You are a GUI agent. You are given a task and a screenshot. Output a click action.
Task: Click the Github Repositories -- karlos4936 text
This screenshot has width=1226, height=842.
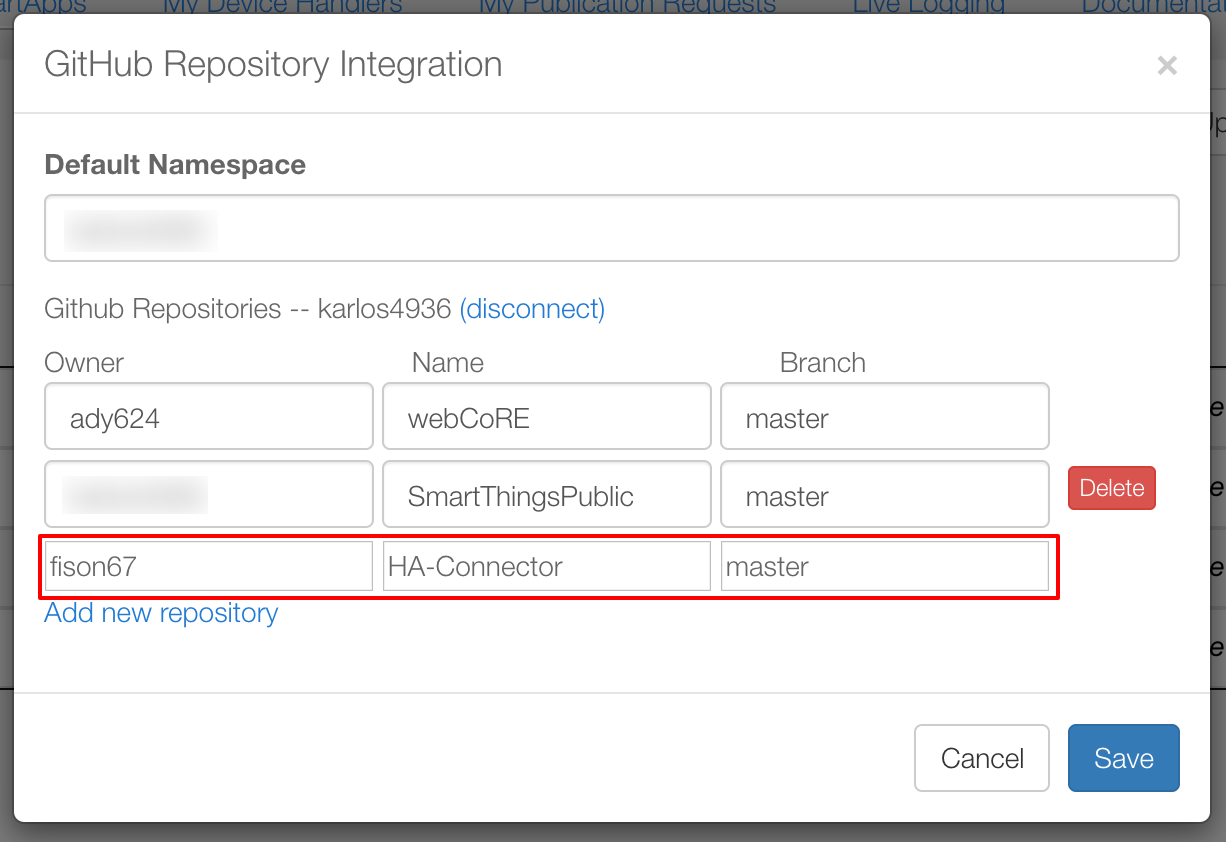[248, 309]
